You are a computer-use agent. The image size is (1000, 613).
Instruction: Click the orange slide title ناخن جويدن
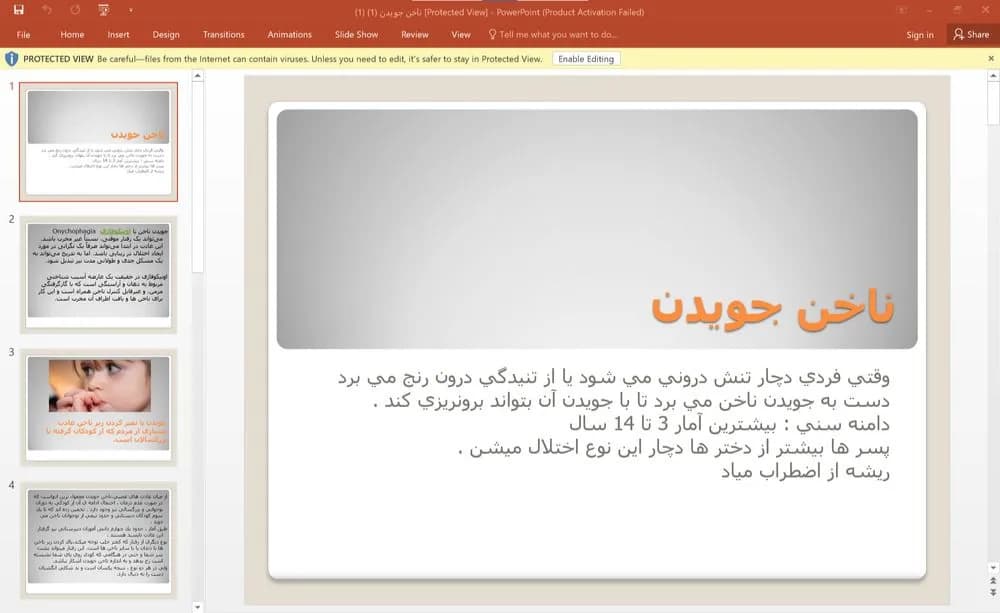(772, 309)
